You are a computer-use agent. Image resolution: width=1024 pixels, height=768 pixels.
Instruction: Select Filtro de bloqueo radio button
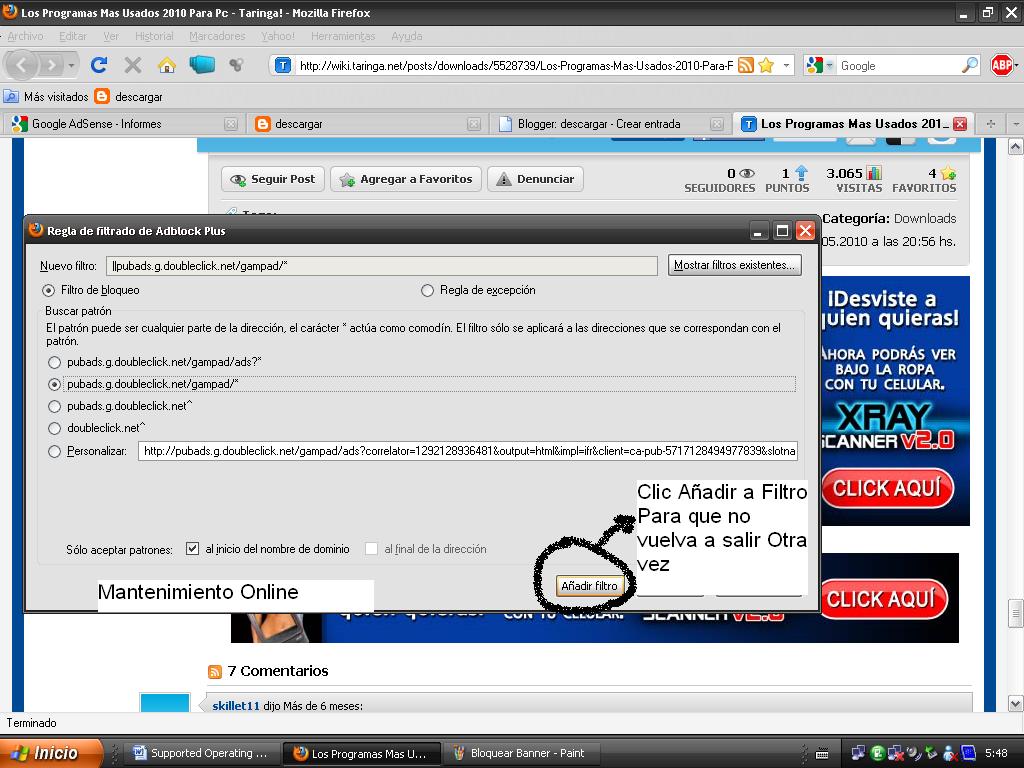48,290
